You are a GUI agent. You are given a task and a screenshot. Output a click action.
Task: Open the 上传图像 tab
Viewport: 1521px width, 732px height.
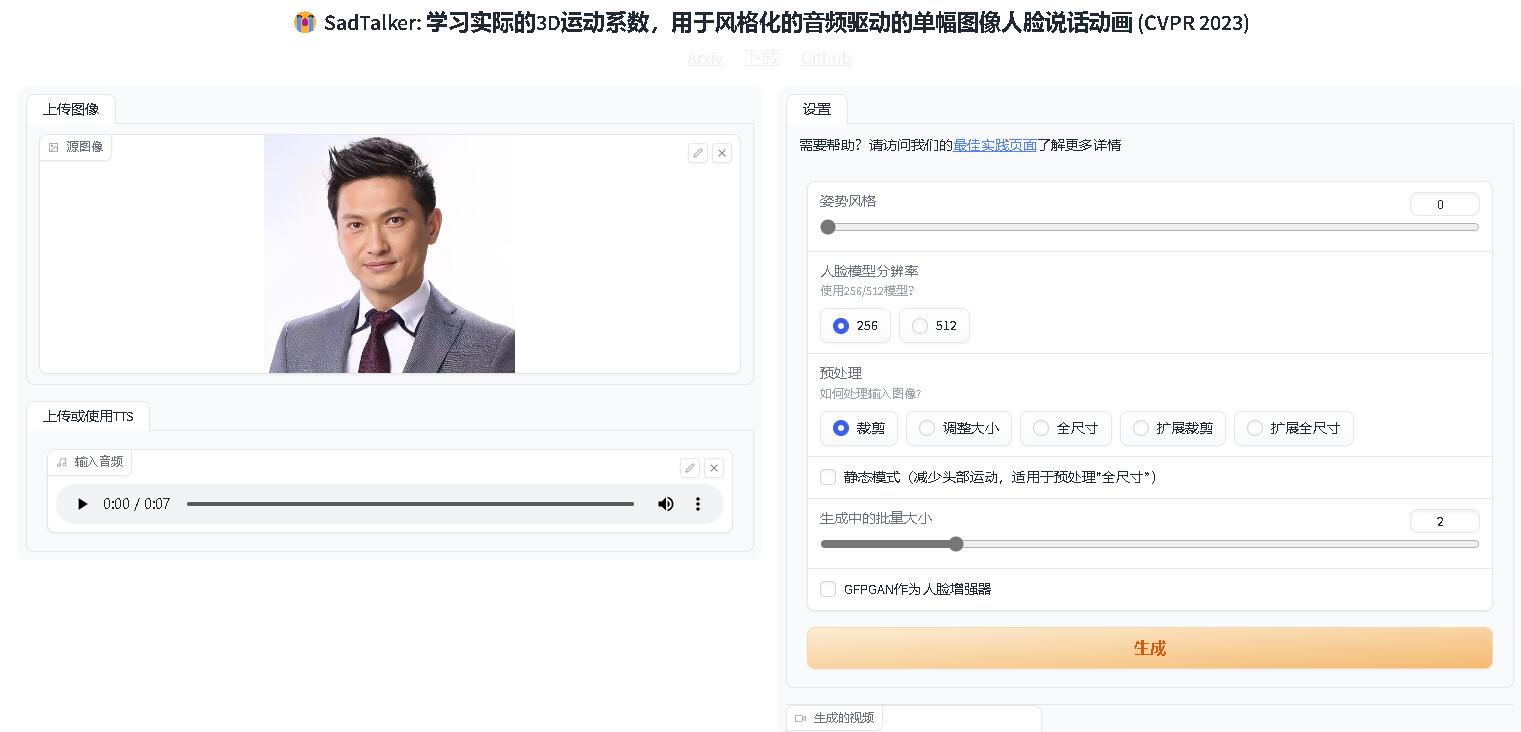pyautogui.click(x=71, y=109)
